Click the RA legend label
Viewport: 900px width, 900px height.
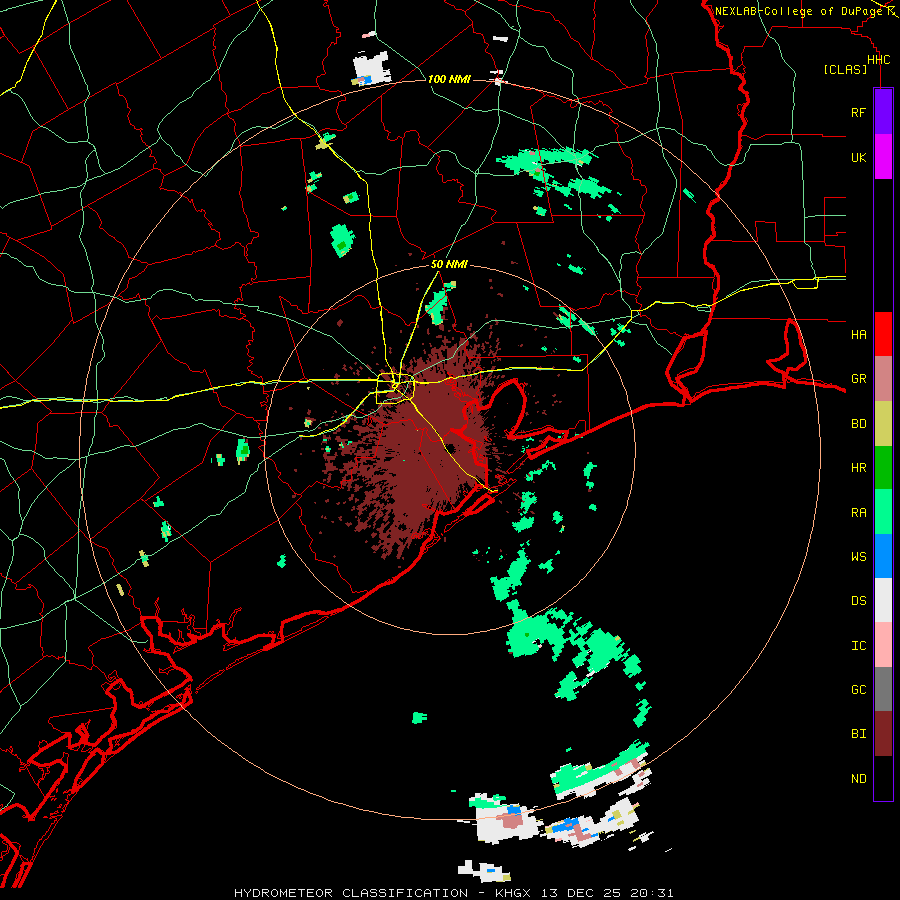click(858, 513)
